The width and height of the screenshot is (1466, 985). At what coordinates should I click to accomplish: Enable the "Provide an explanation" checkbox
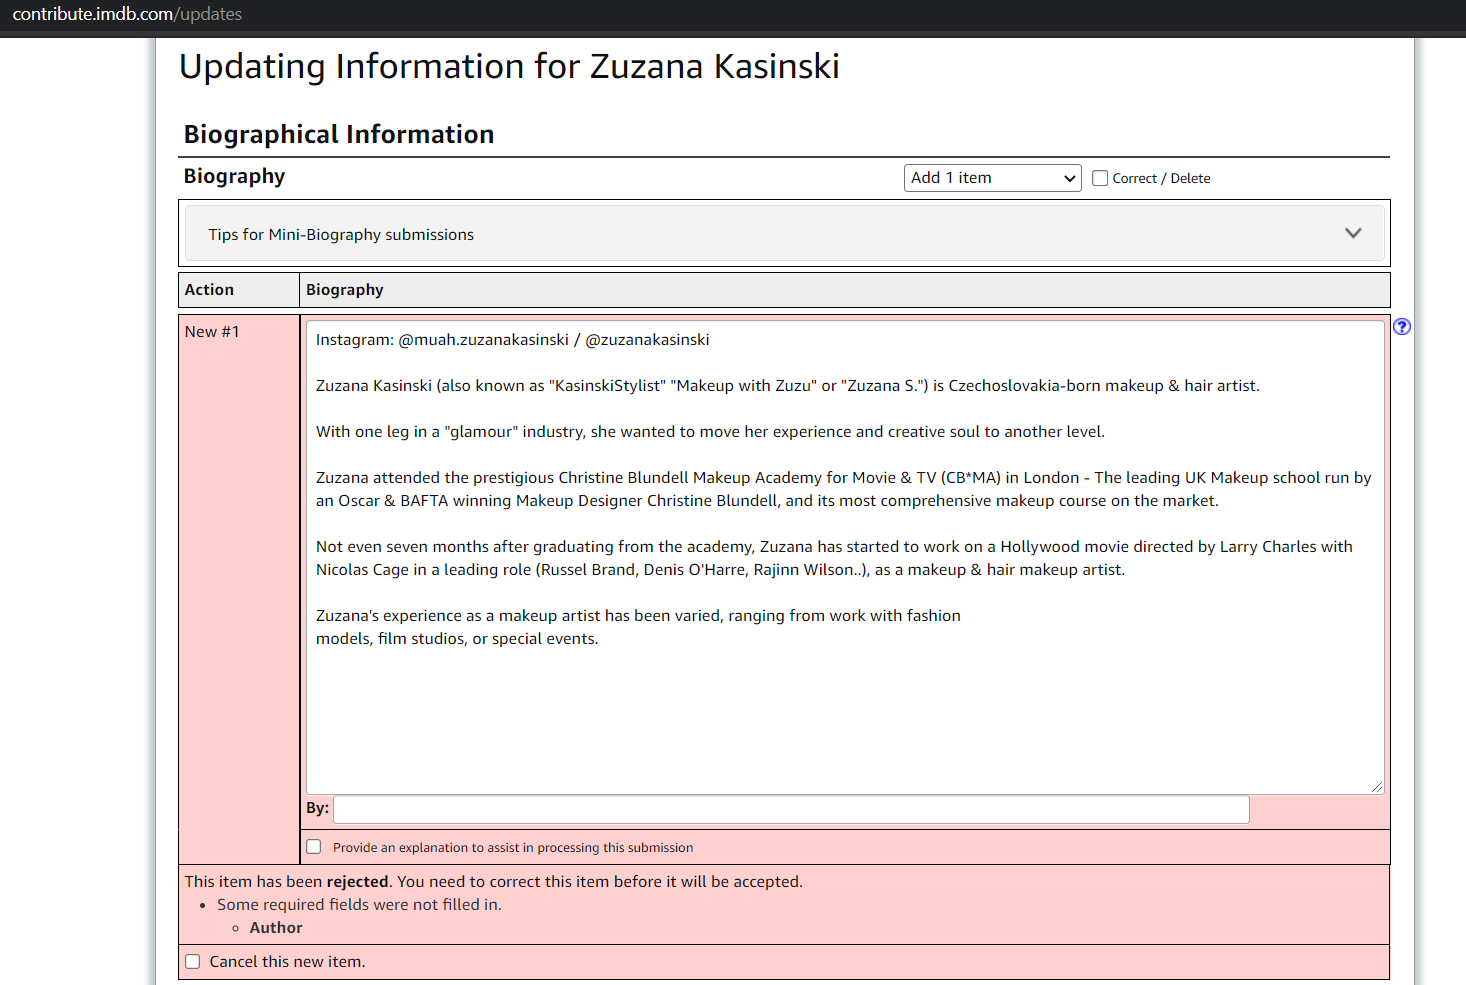click(x=314, y=847)
